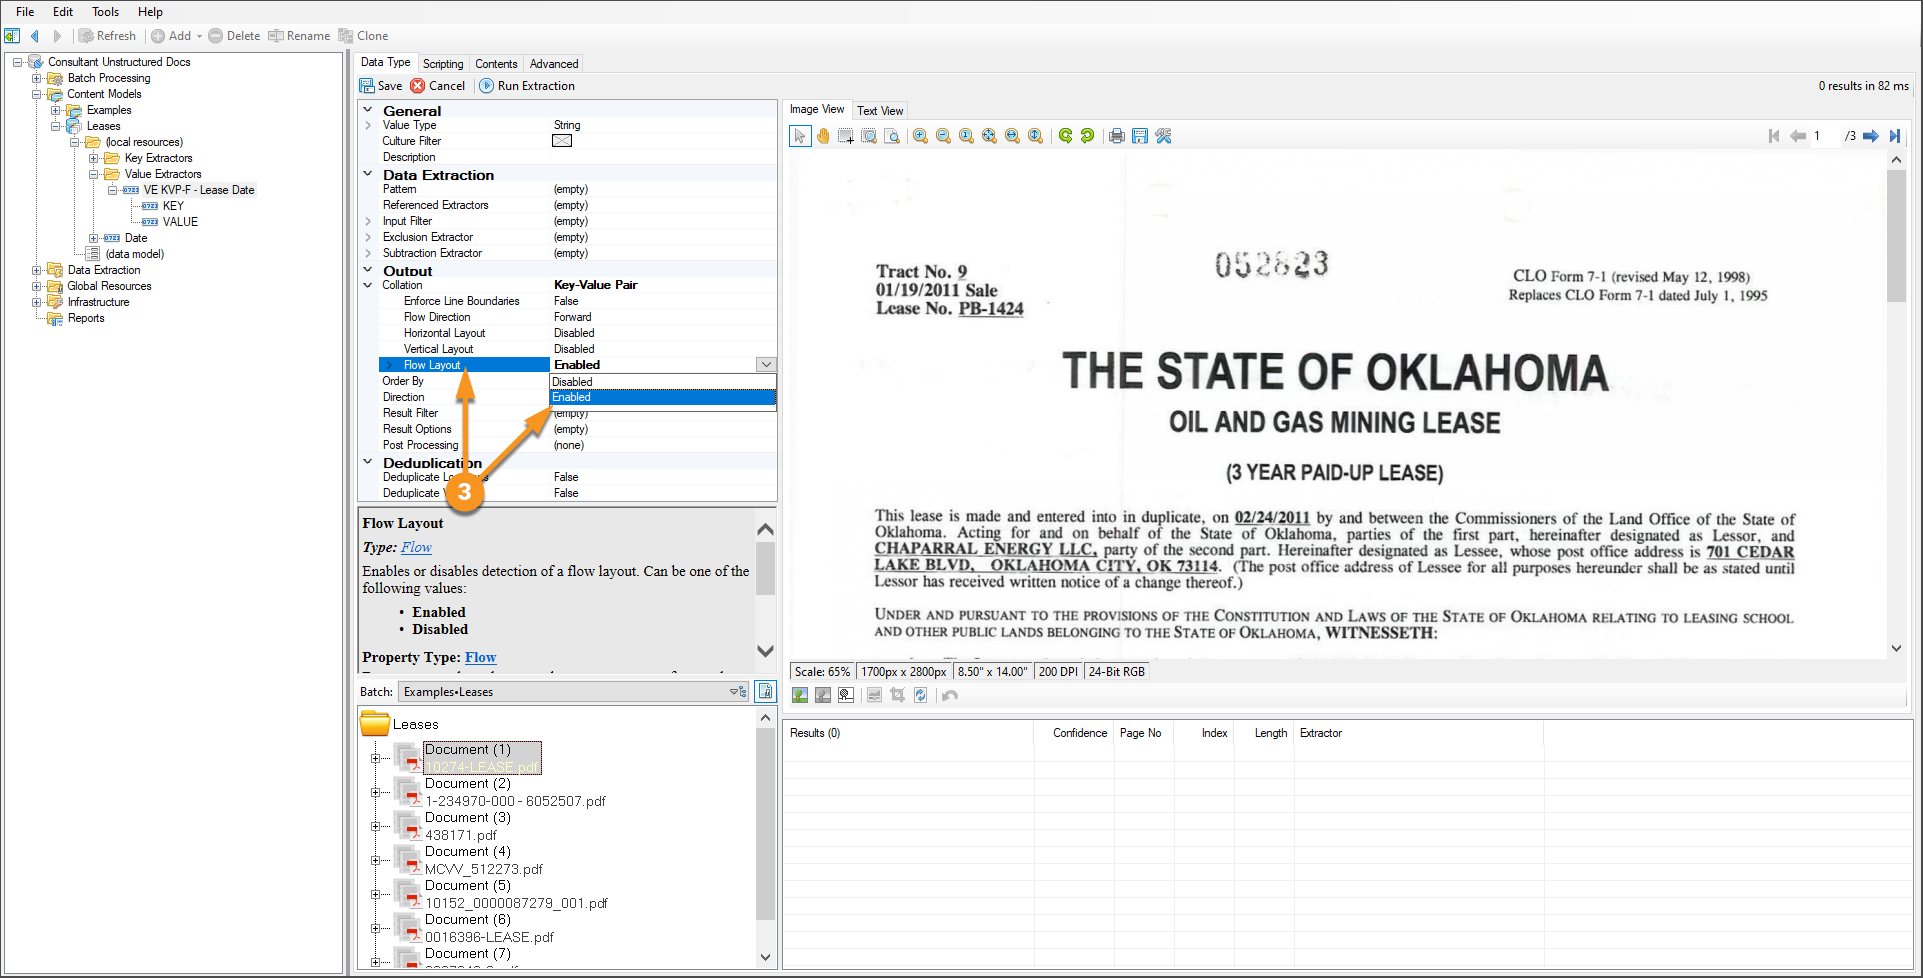1923x978 pixels.
Task: Select the 438171.pdf document
Action: click(x=461, y=835)
